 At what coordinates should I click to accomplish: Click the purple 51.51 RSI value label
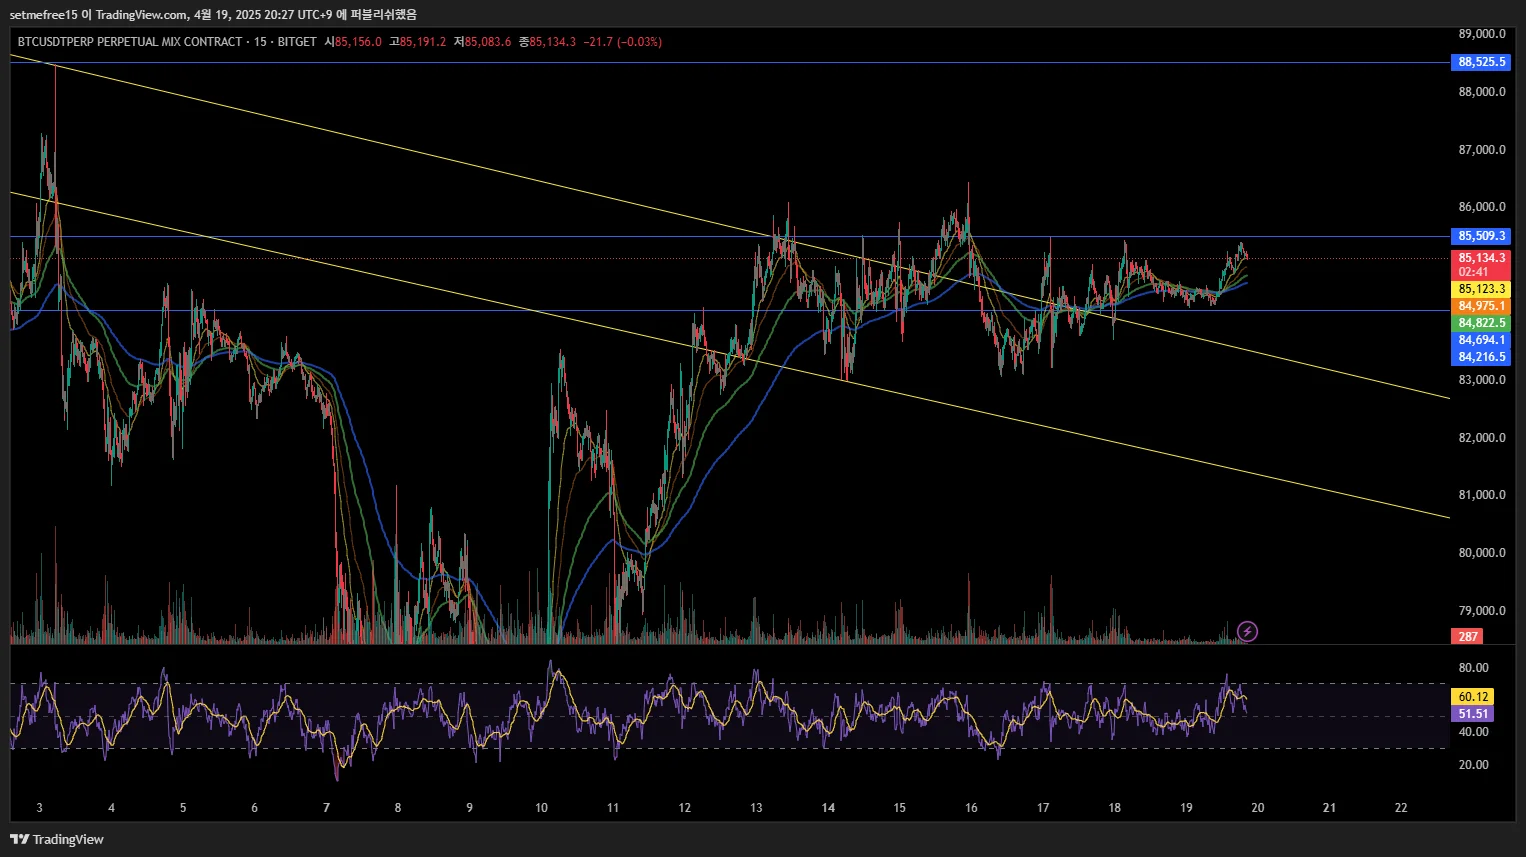coord(1472,714)
